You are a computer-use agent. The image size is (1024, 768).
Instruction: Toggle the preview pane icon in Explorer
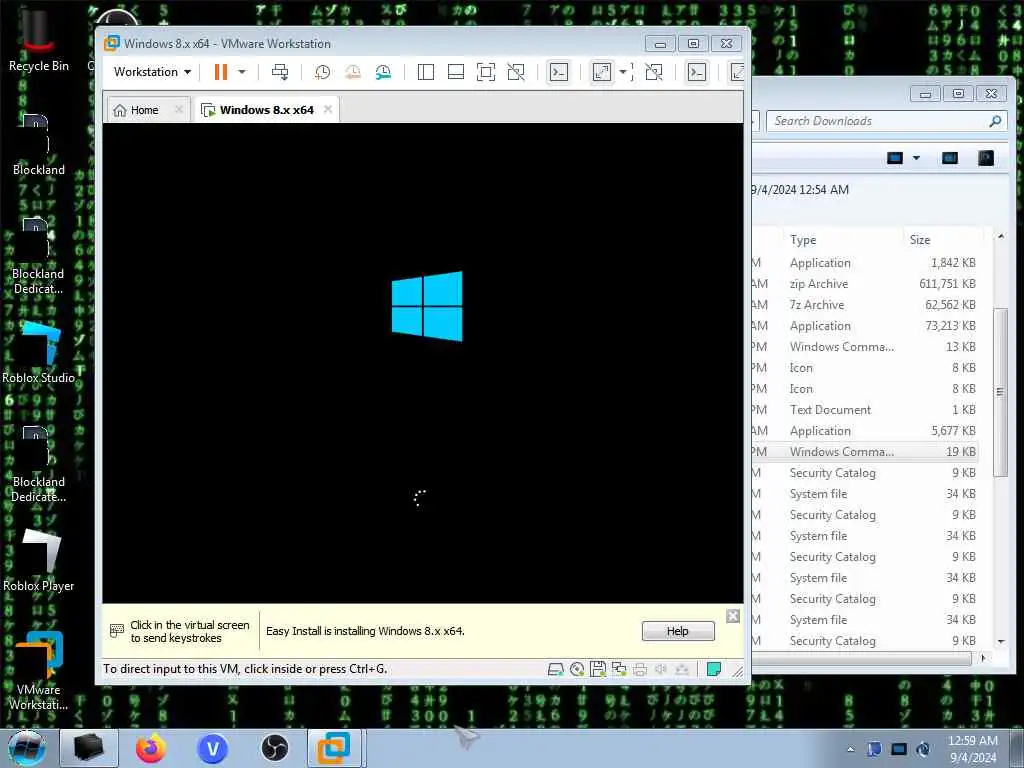(950, 158)
